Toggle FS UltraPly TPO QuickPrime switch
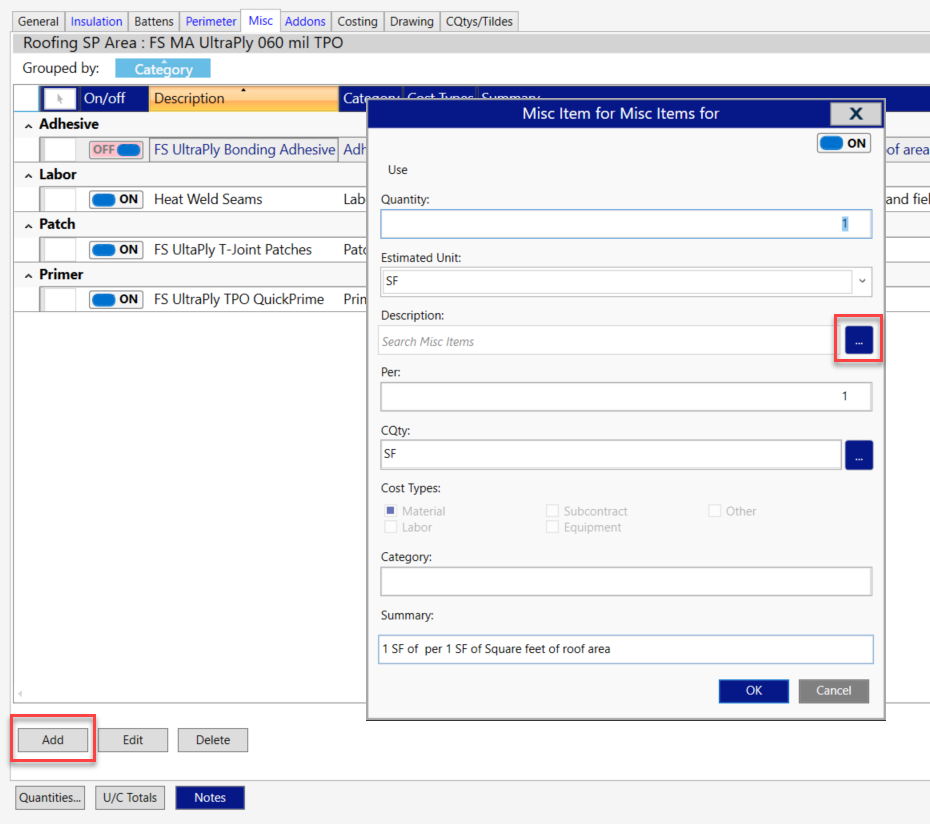The width and height of the screenshot is (930, 824). tap(116, 300)
